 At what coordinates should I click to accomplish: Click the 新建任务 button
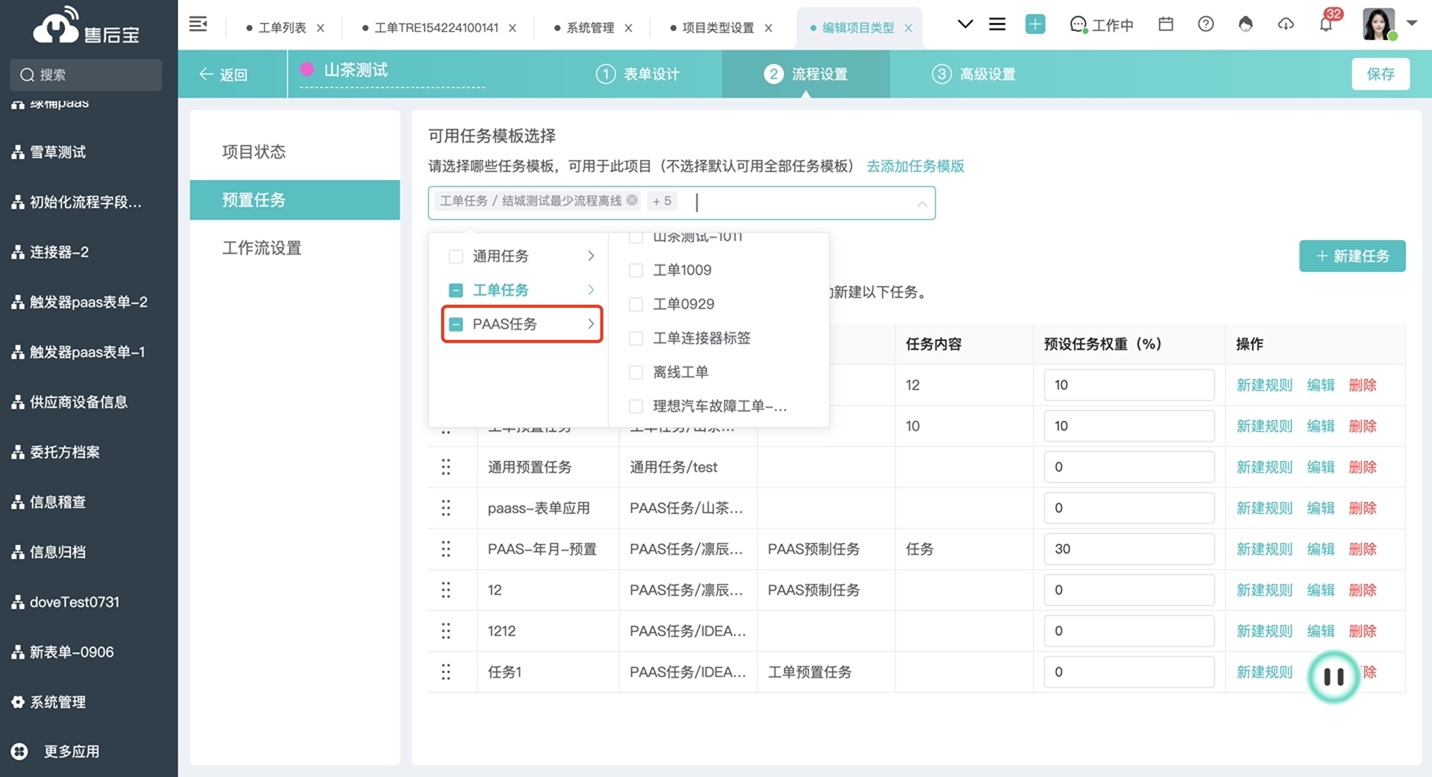pyautogui.click(x=1352, y=256)
